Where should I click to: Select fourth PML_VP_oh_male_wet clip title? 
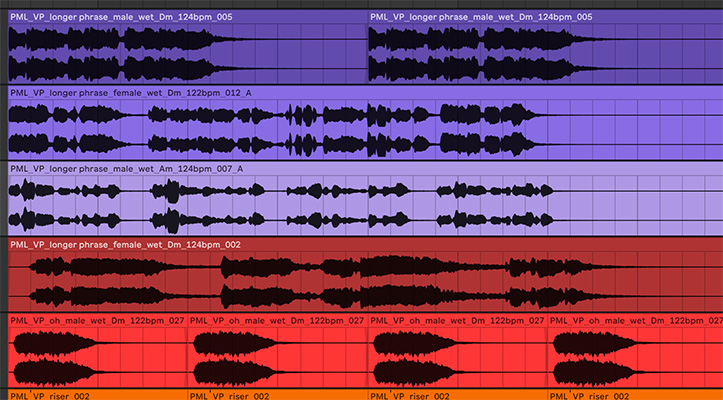click(634, 321)
